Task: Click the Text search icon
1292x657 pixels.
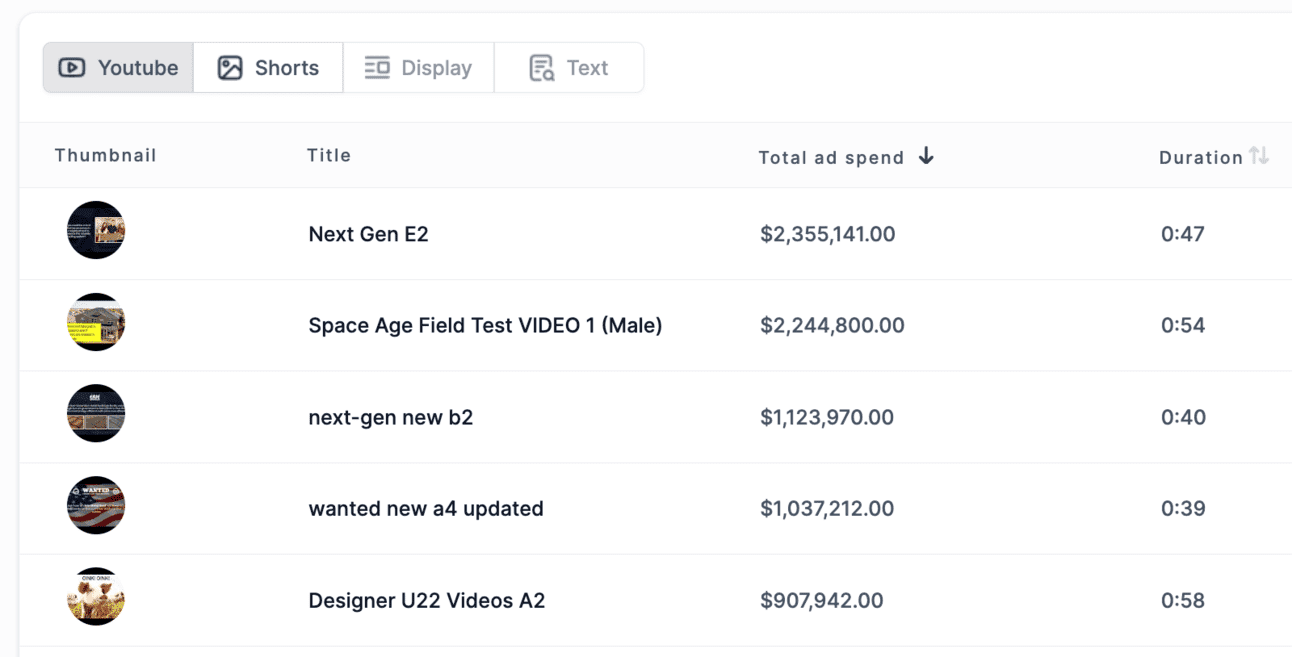Action: tap(542, 68)
